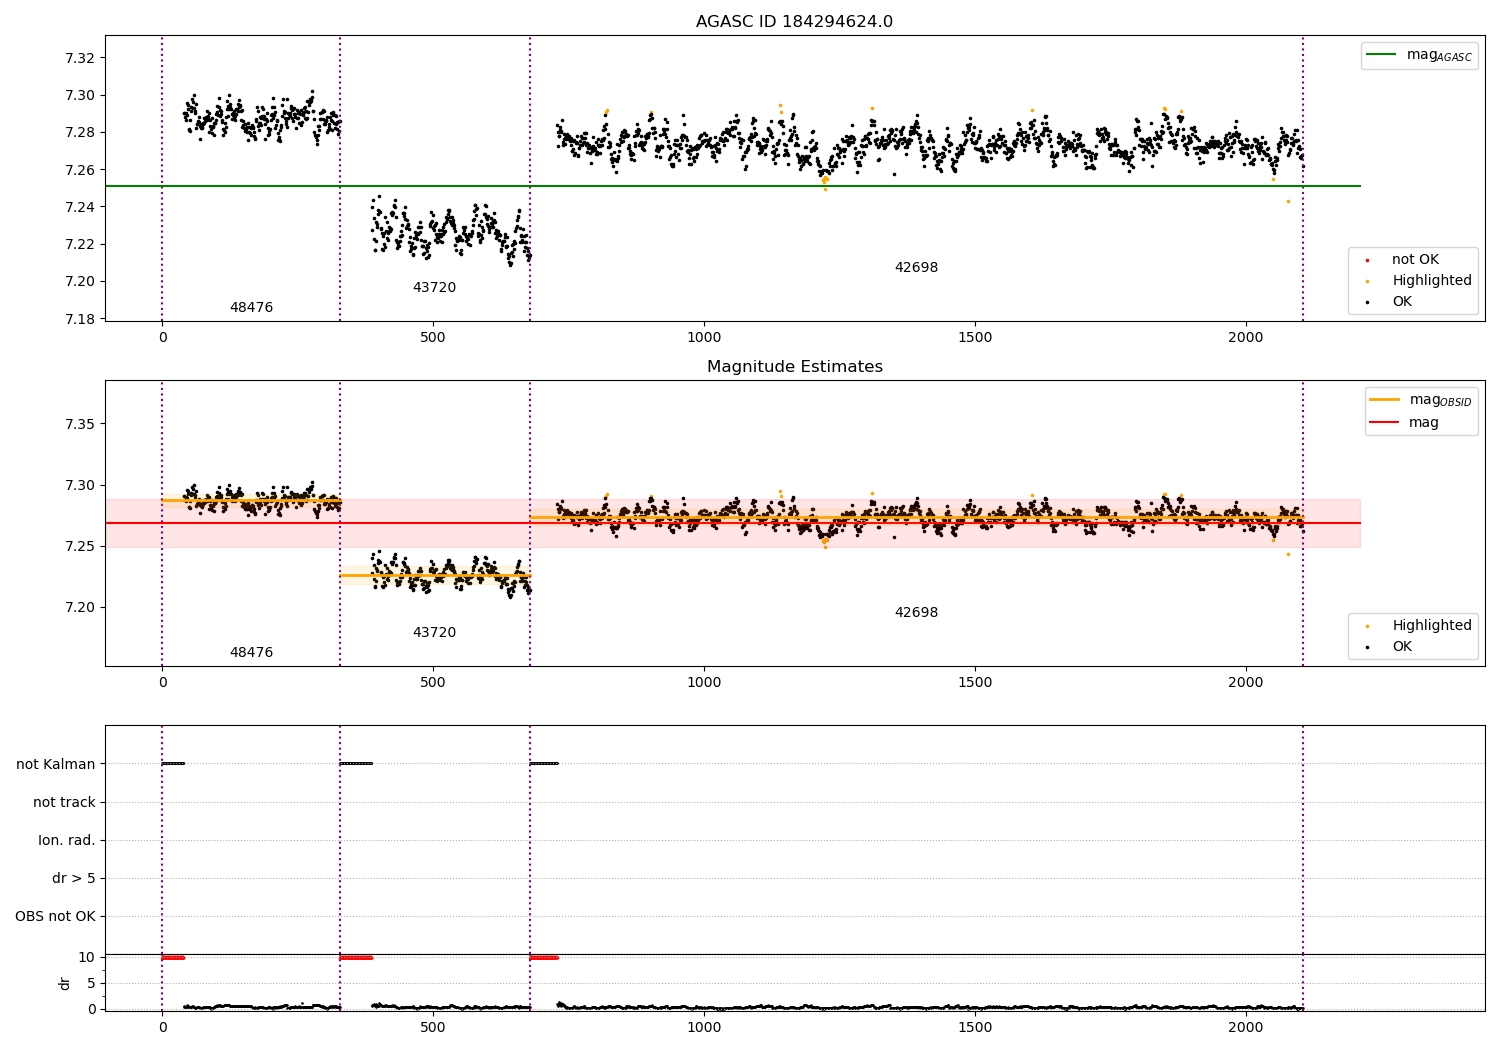Click "Highlighted" in the top plot legend
The image size is (1500, 1050).
tap(1432, 281)
